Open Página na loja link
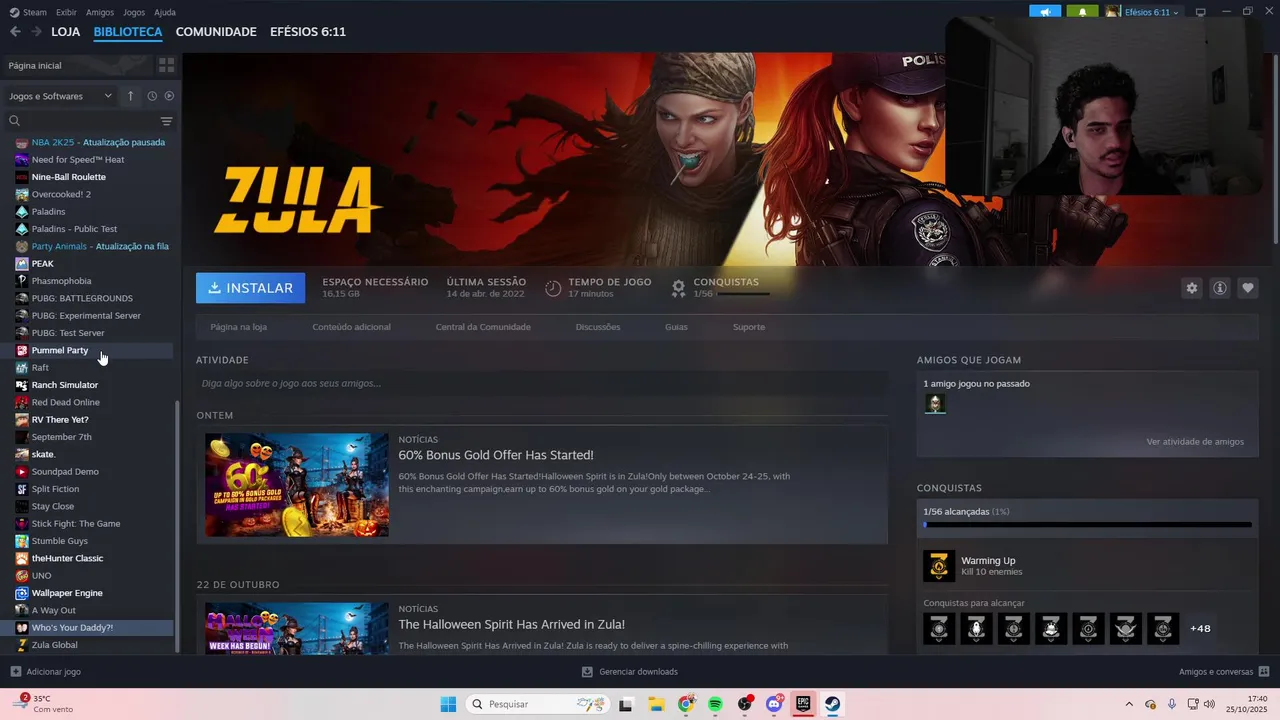The height and width of the screenshot is (720, 1280). [x=238, y=327]
